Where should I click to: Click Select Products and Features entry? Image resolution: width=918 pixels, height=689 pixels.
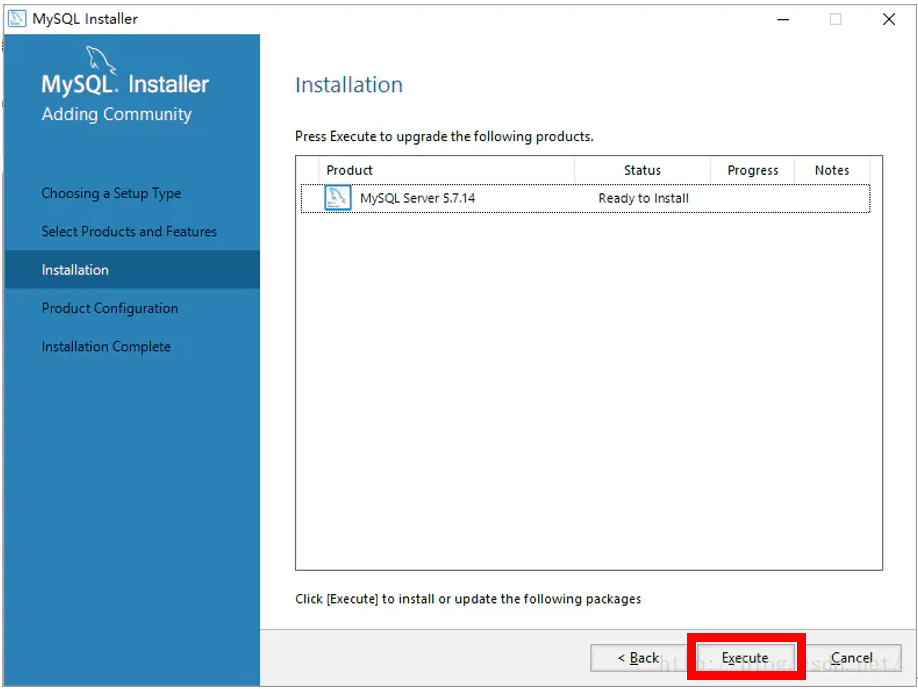point(128,231)
